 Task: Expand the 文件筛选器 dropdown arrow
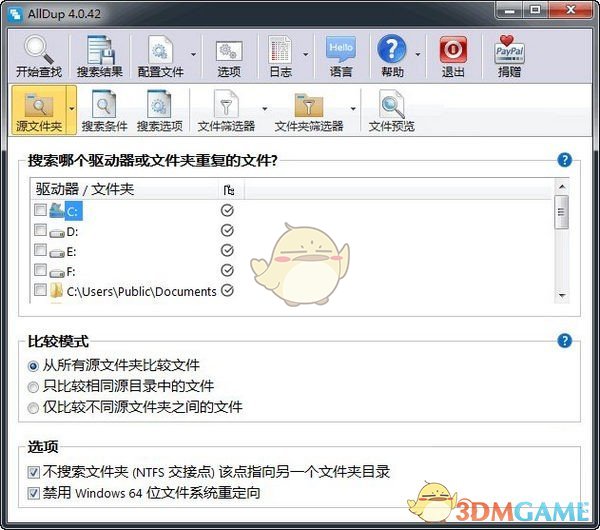tap(264, 109)
